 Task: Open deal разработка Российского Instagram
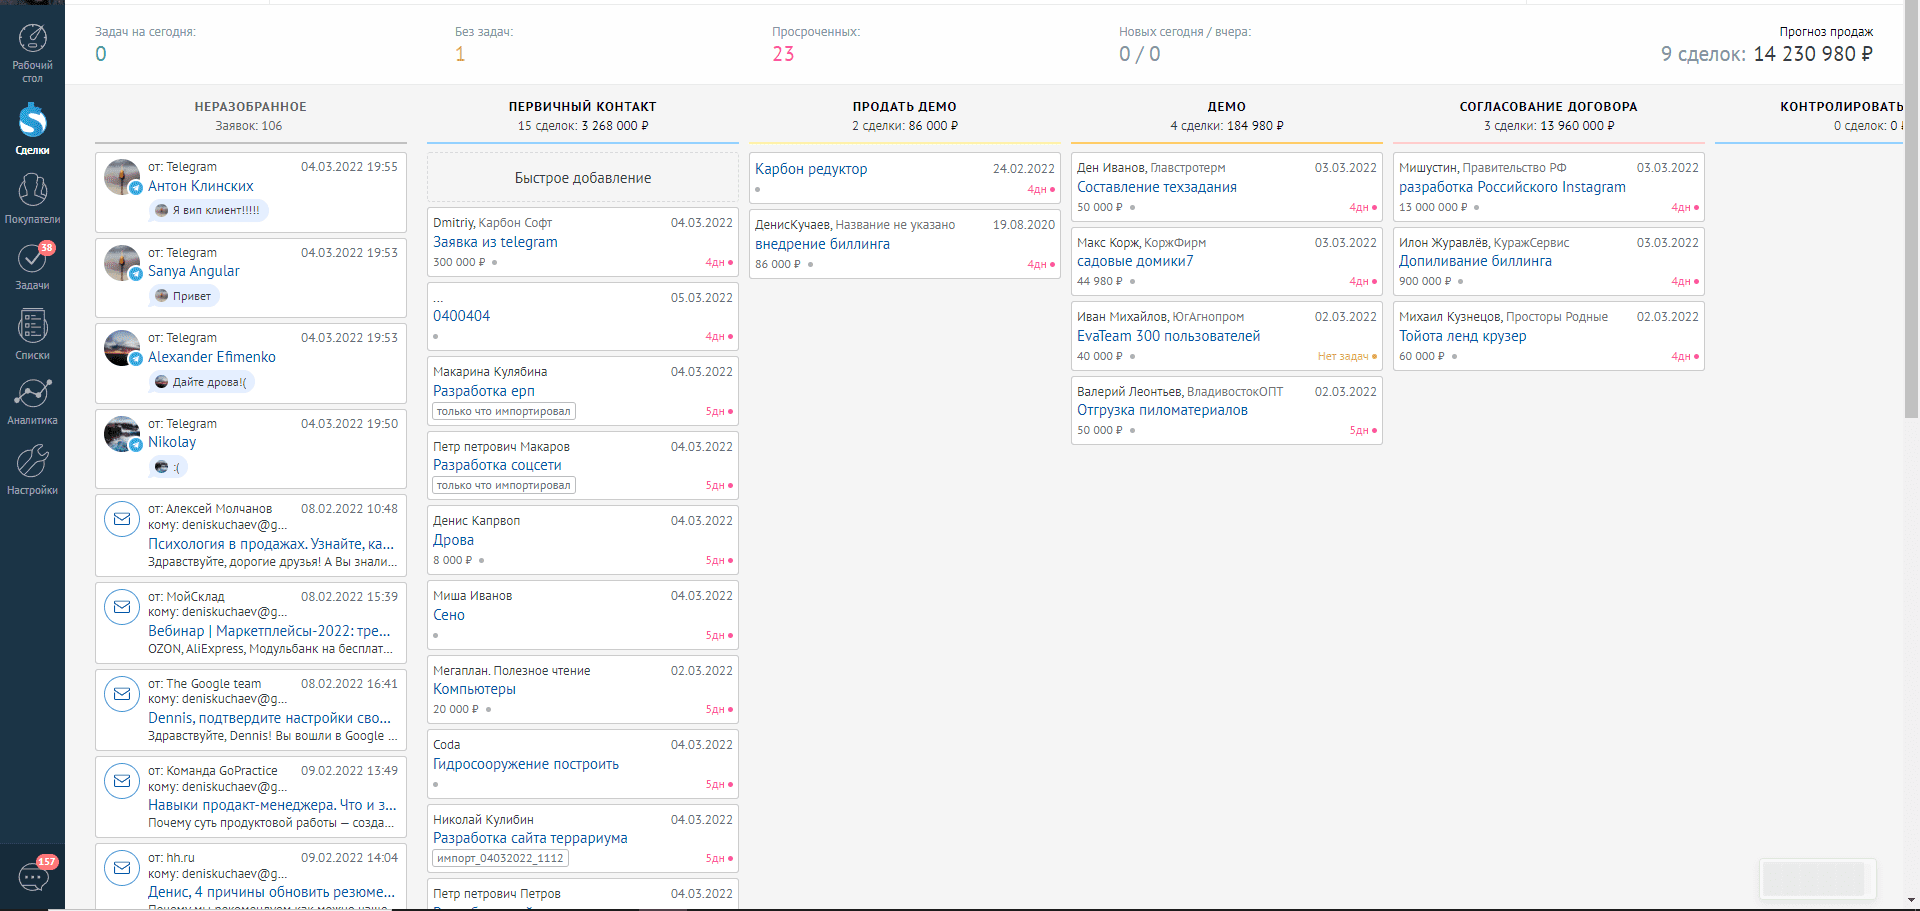point(1512,187)
